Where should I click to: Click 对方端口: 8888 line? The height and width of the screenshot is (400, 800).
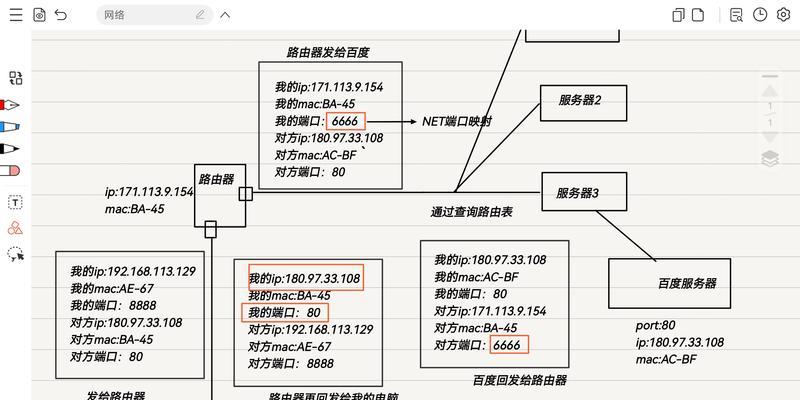(x=291, y=364)
